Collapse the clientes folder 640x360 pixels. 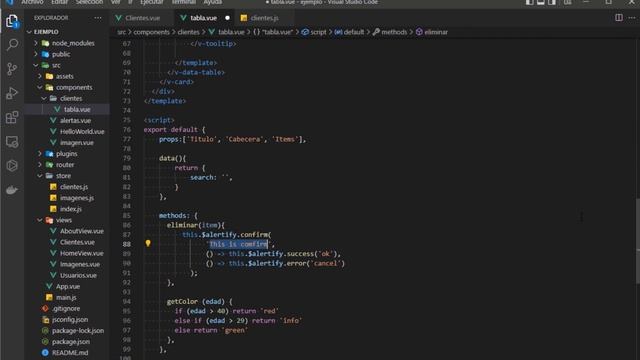tap(71, 98)
